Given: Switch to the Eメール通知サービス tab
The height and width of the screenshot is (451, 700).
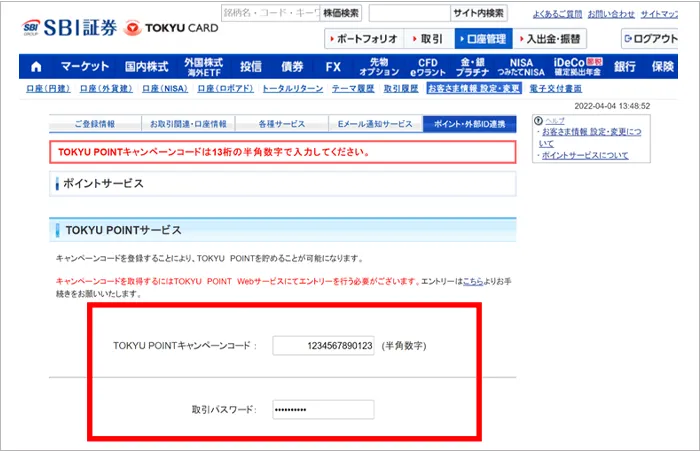Looking at the screenshot, I should [374, 124].
